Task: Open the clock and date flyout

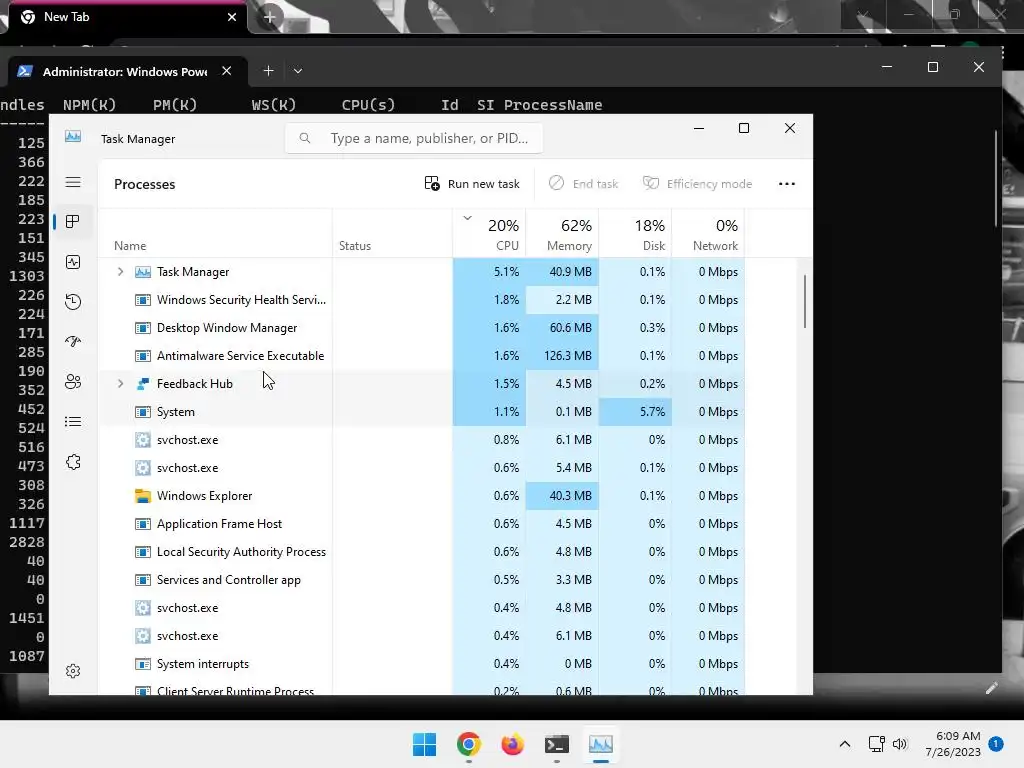Action: pos(952,744)
